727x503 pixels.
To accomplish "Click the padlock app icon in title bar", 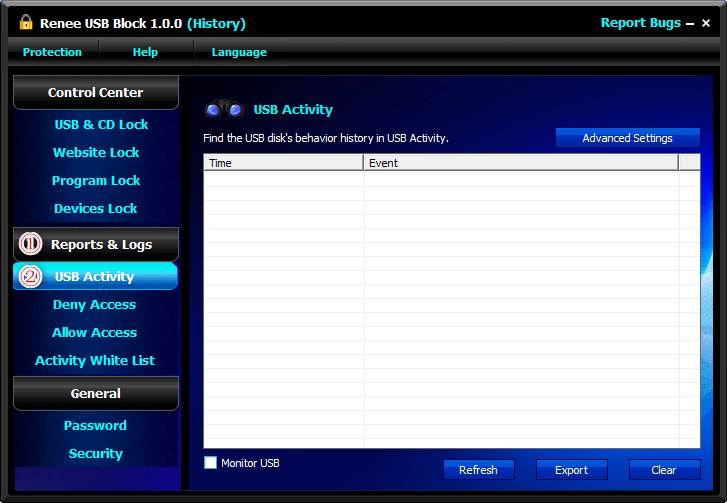I will pyautogui.click(x=26, y=22).
